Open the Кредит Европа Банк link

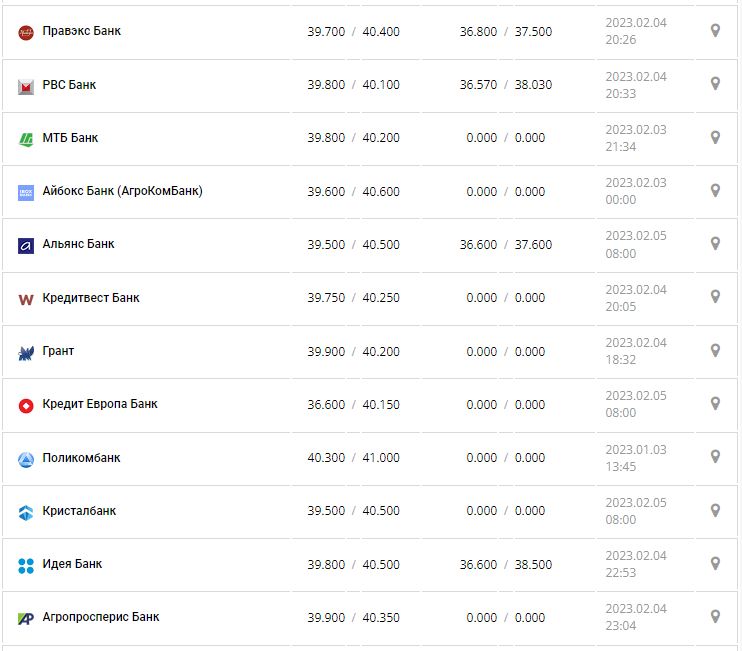pyautogui.click(x=100, y=404)
